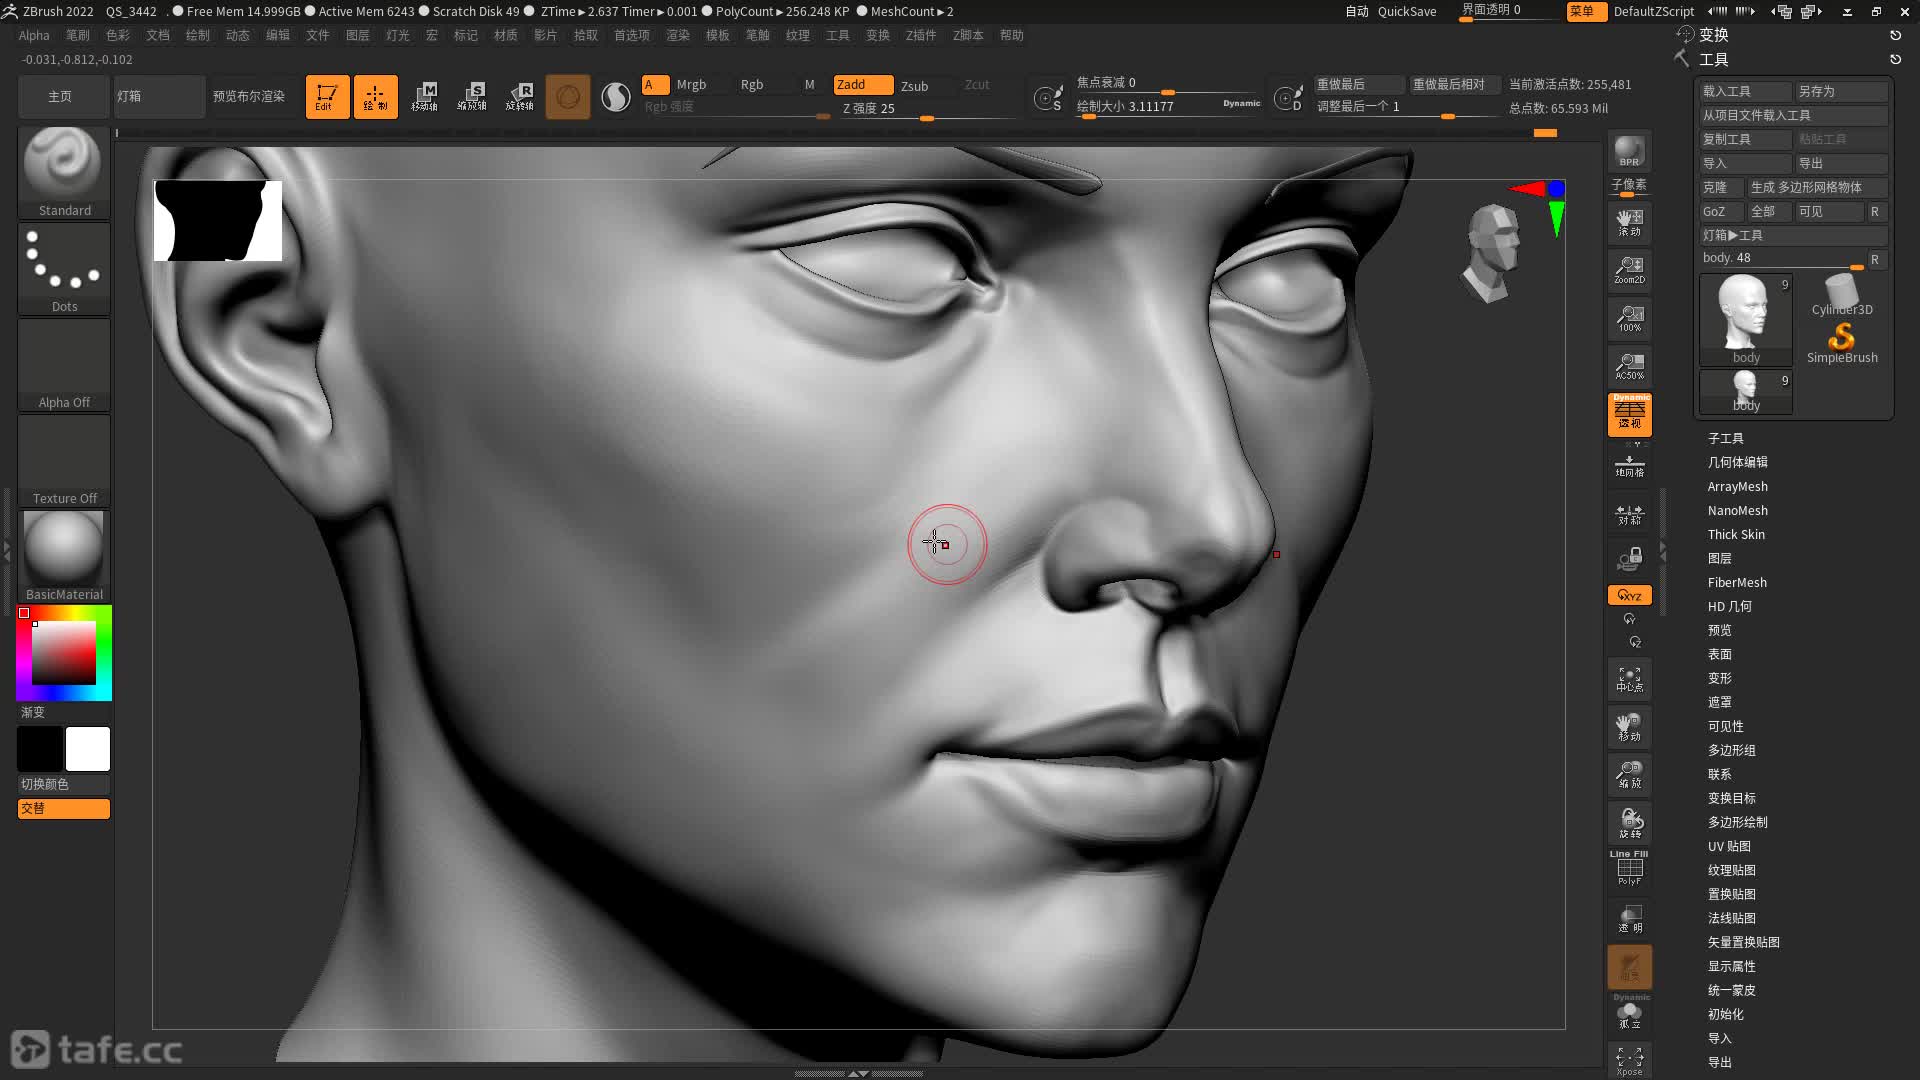Click the Move (移动) view icon
The width and height of the screenshot is (1920, 1080).
tap(1629, 728)
